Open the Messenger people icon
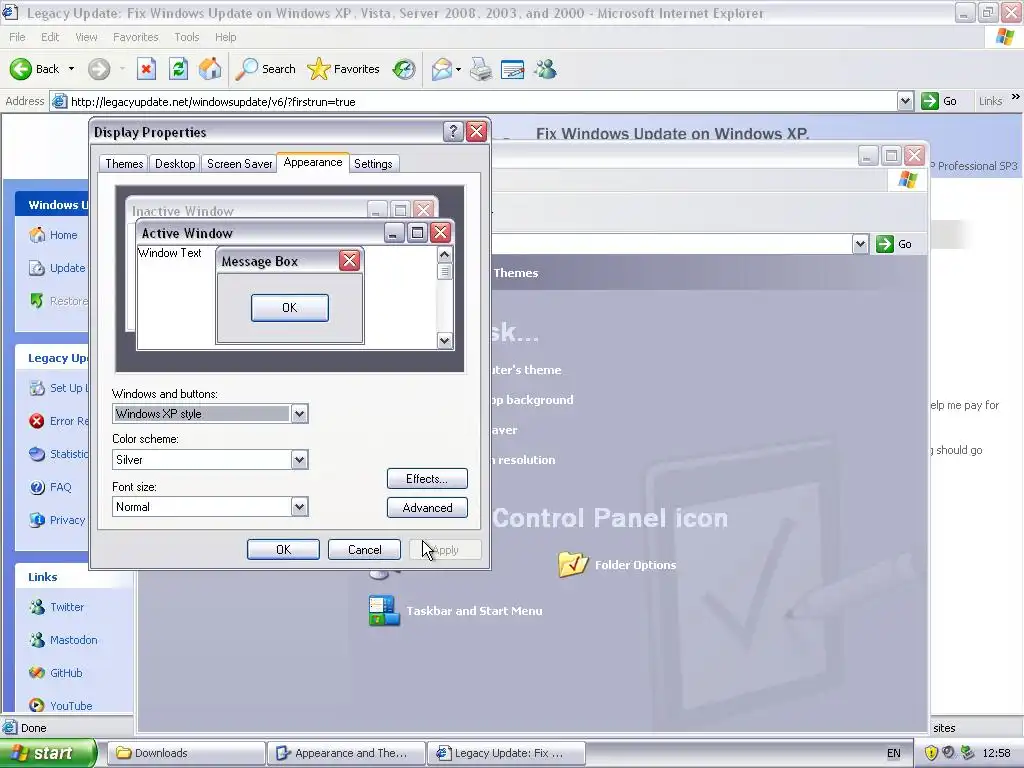This screenshot has width=1024, height=768. 545,69
